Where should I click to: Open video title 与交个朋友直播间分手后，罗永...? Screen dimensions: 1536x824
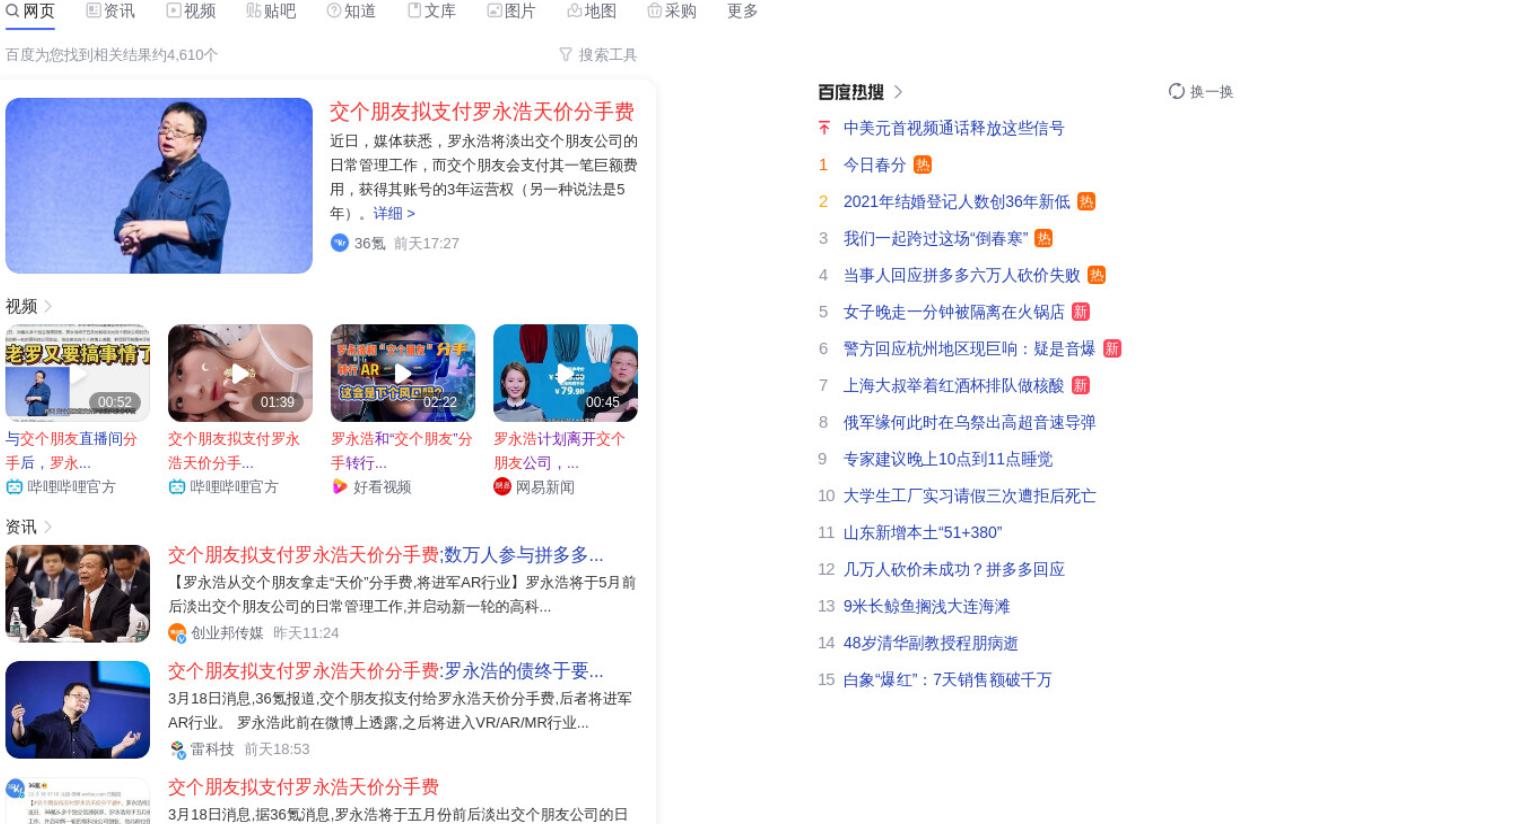[72, 451]
